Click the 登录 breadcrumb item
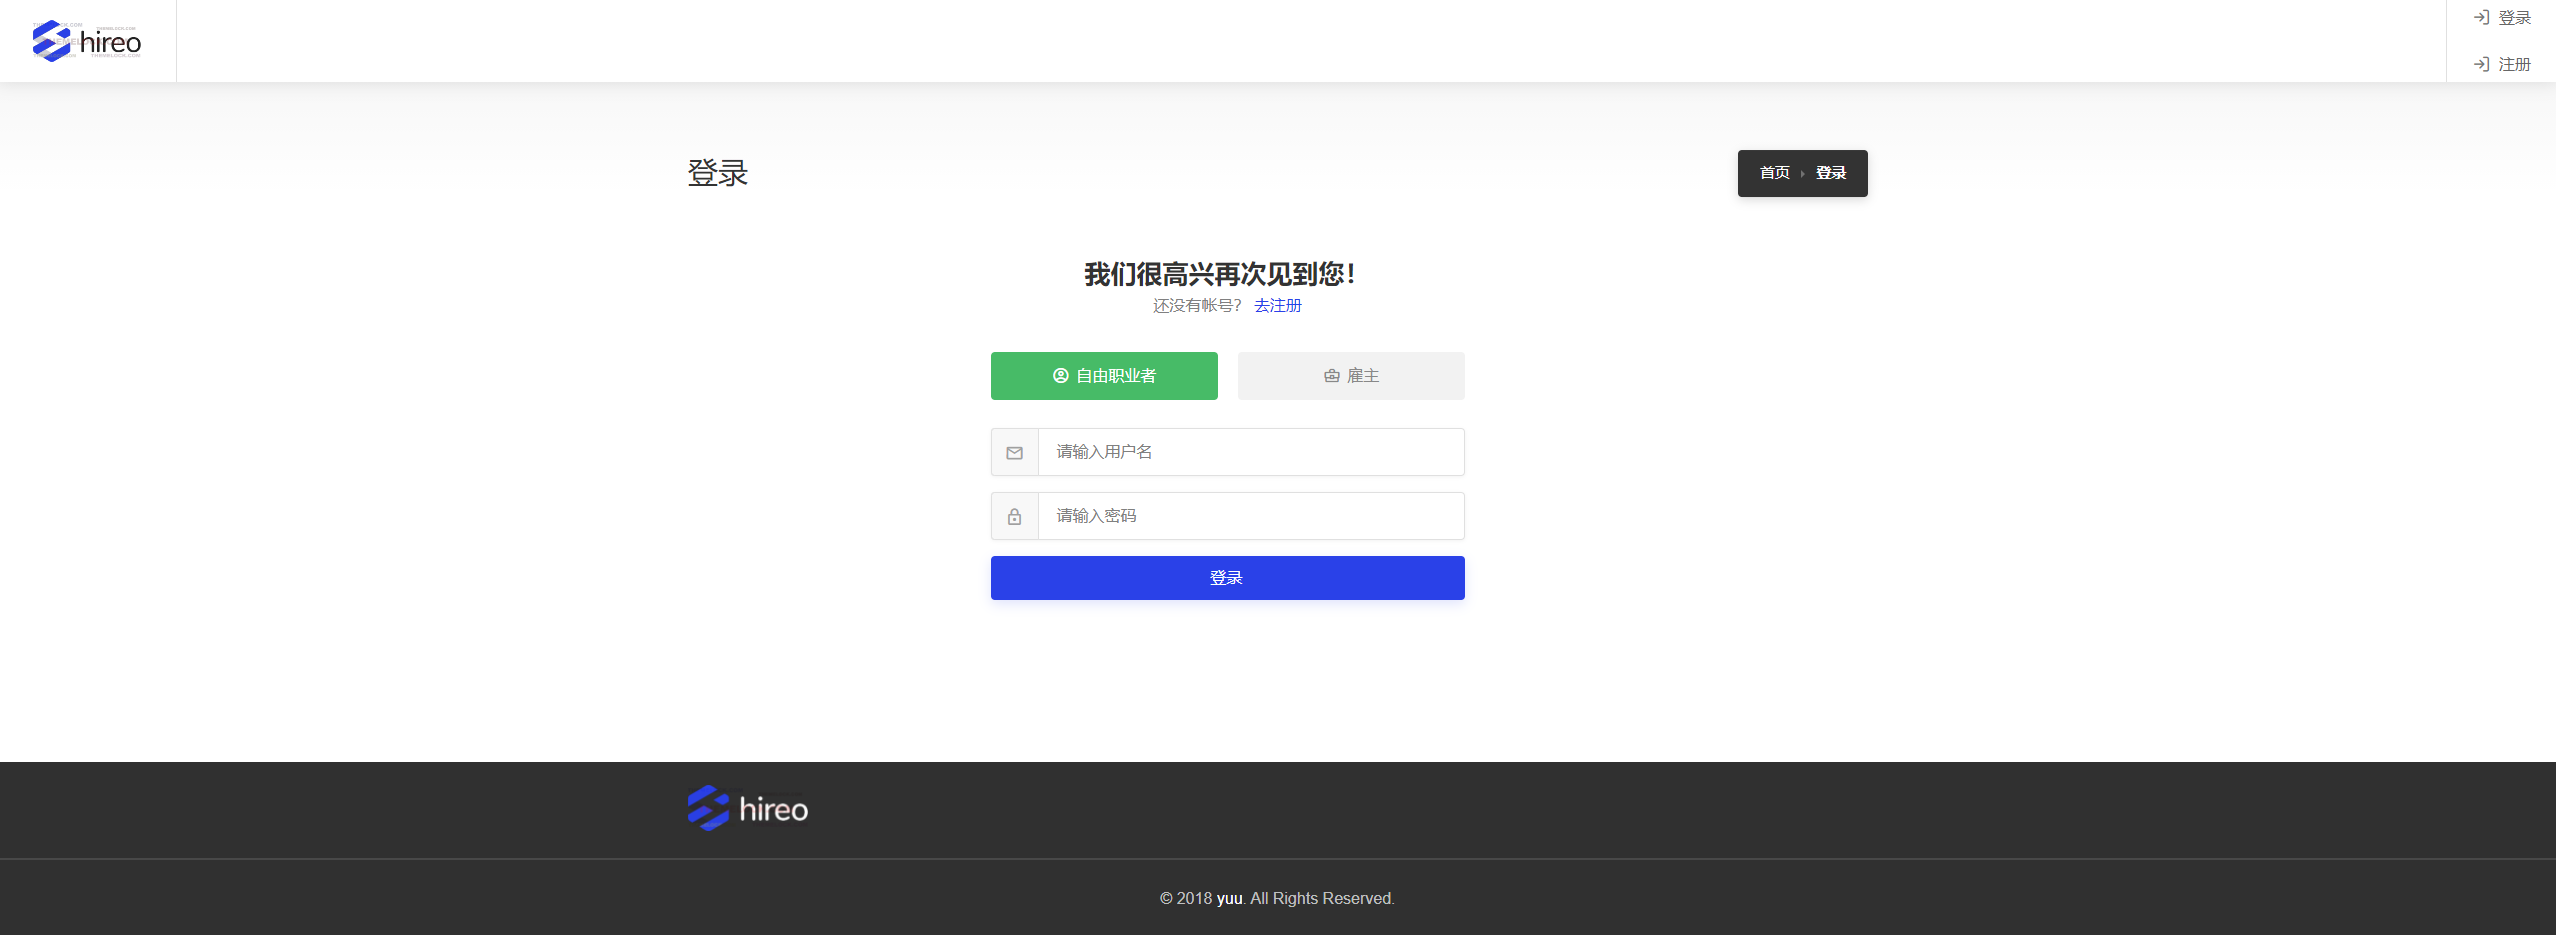This screenshot has width=2556, height=935. 1830,173
